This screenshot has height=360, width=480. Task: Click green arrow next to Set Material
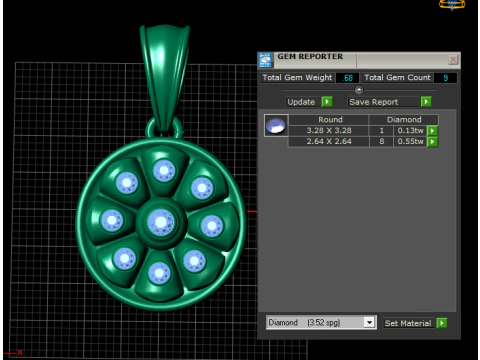[x=442, y=323]
